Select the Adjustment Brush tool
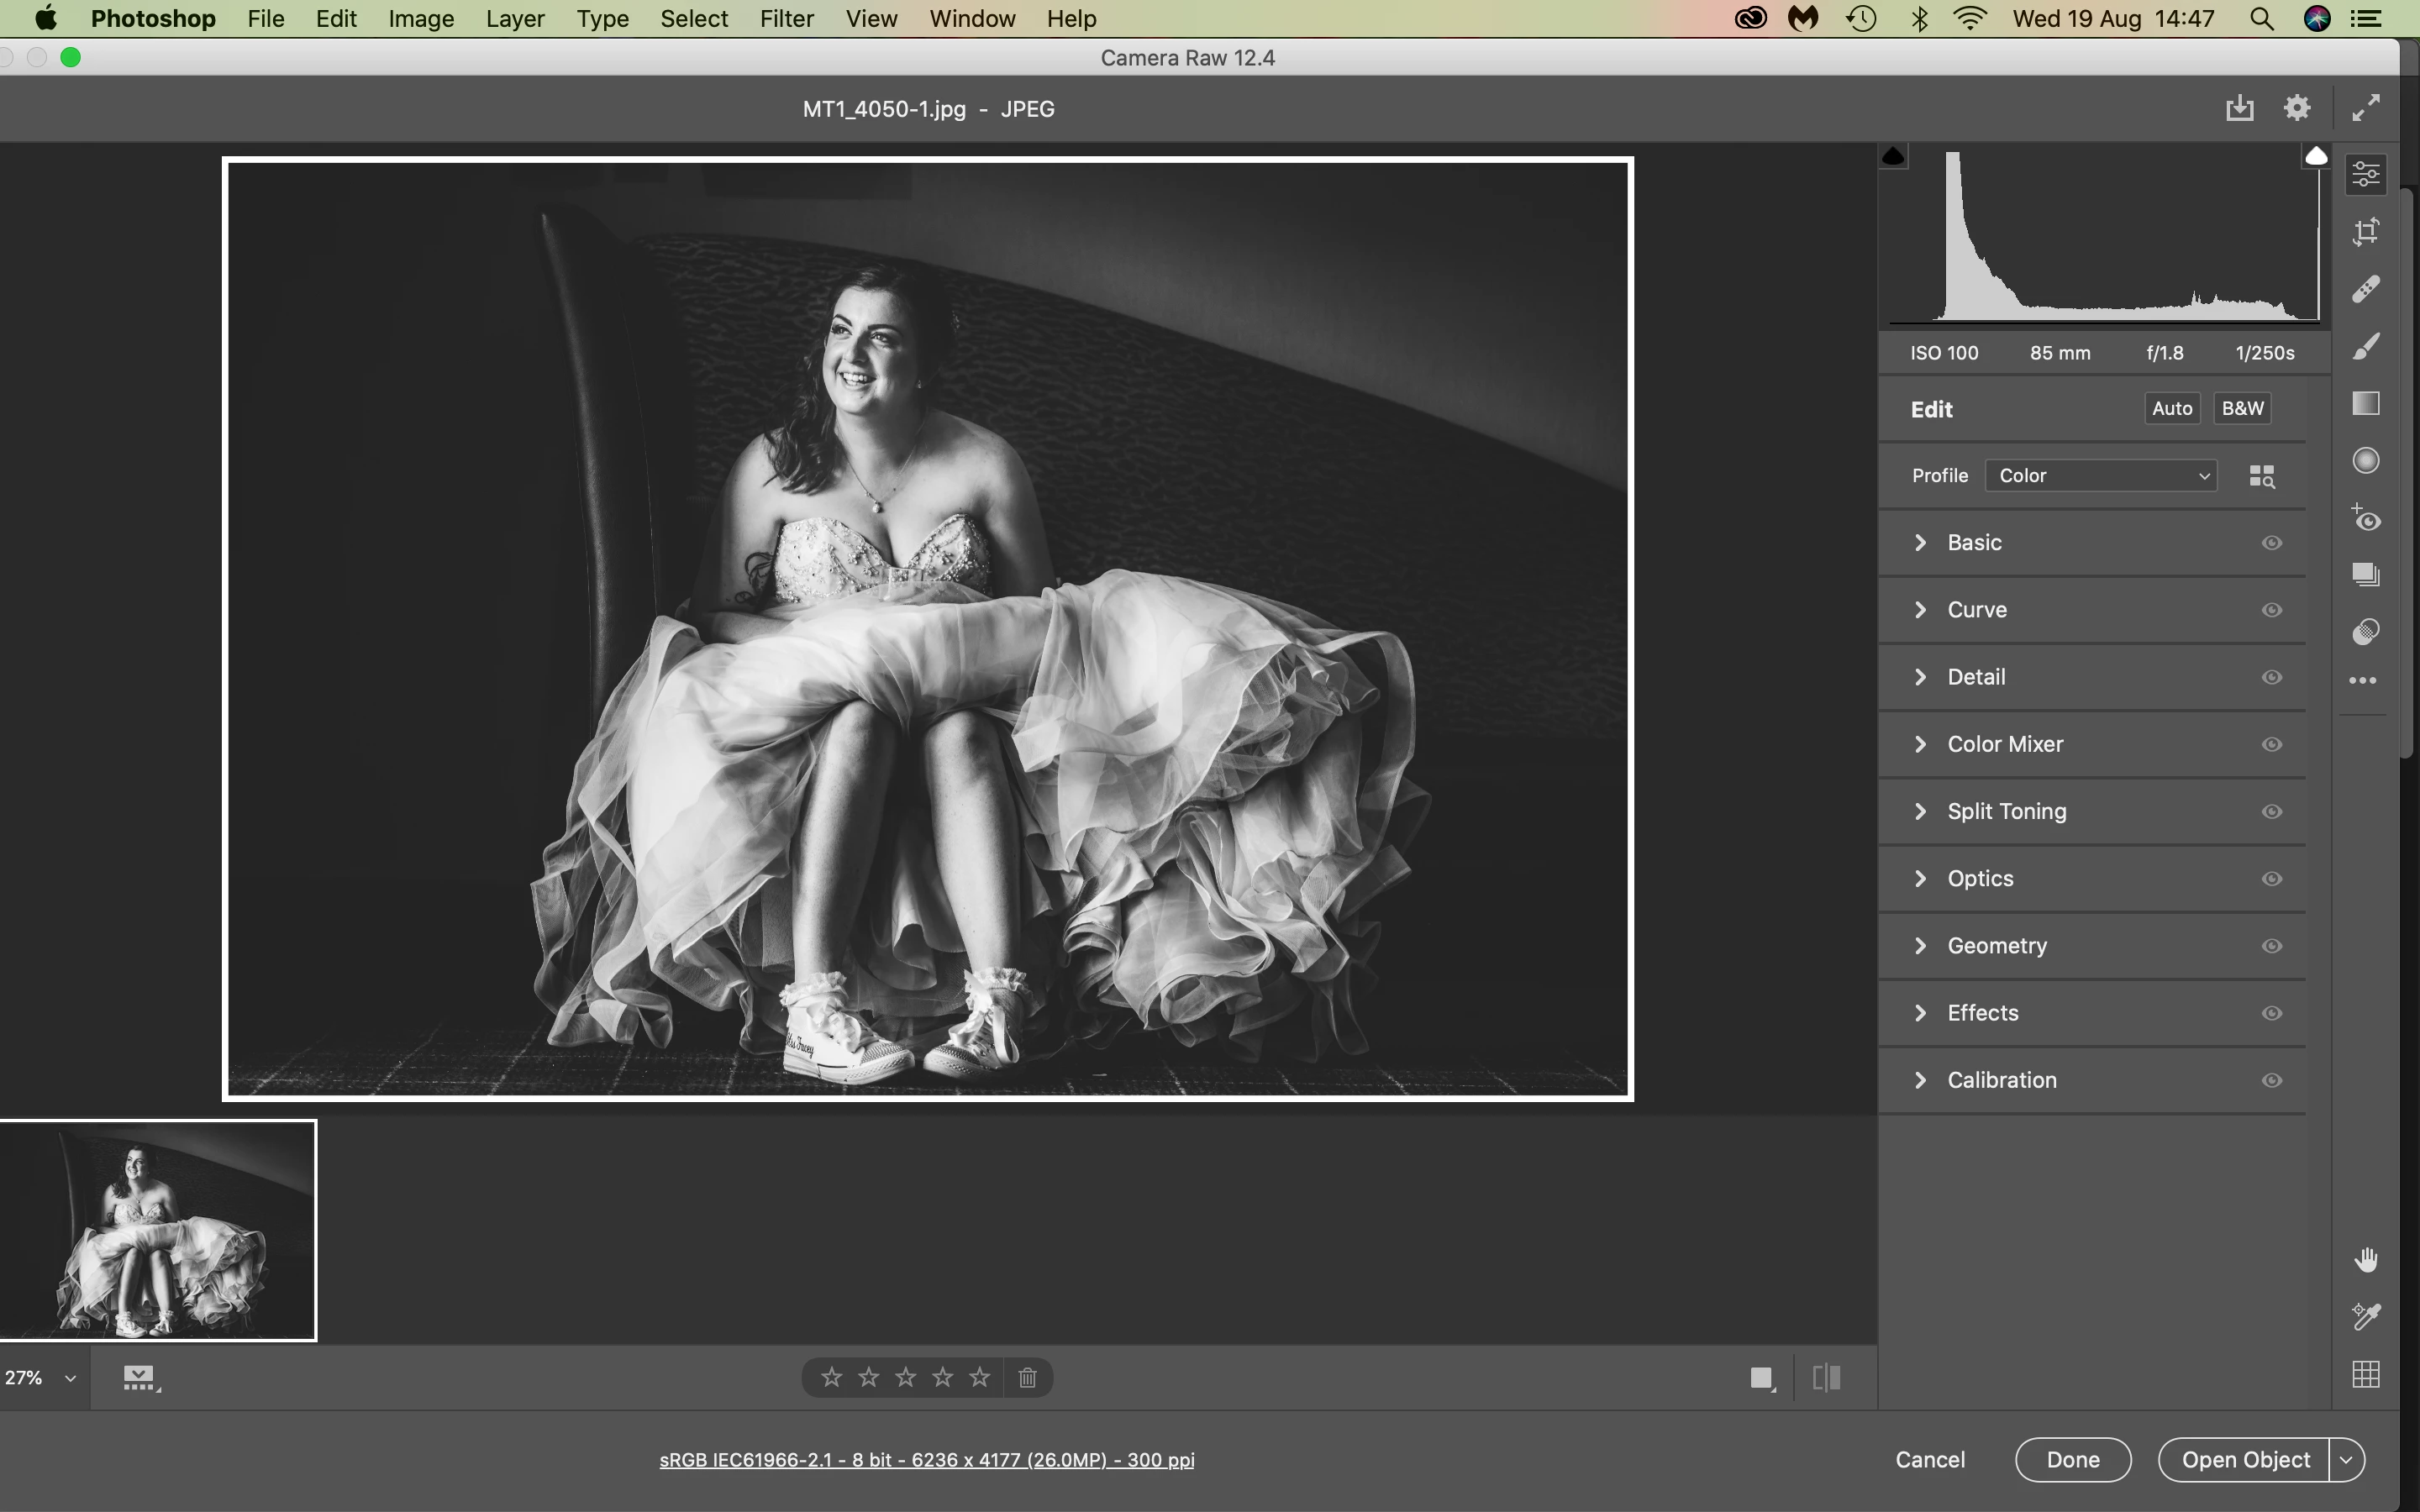 (2365, 346)
